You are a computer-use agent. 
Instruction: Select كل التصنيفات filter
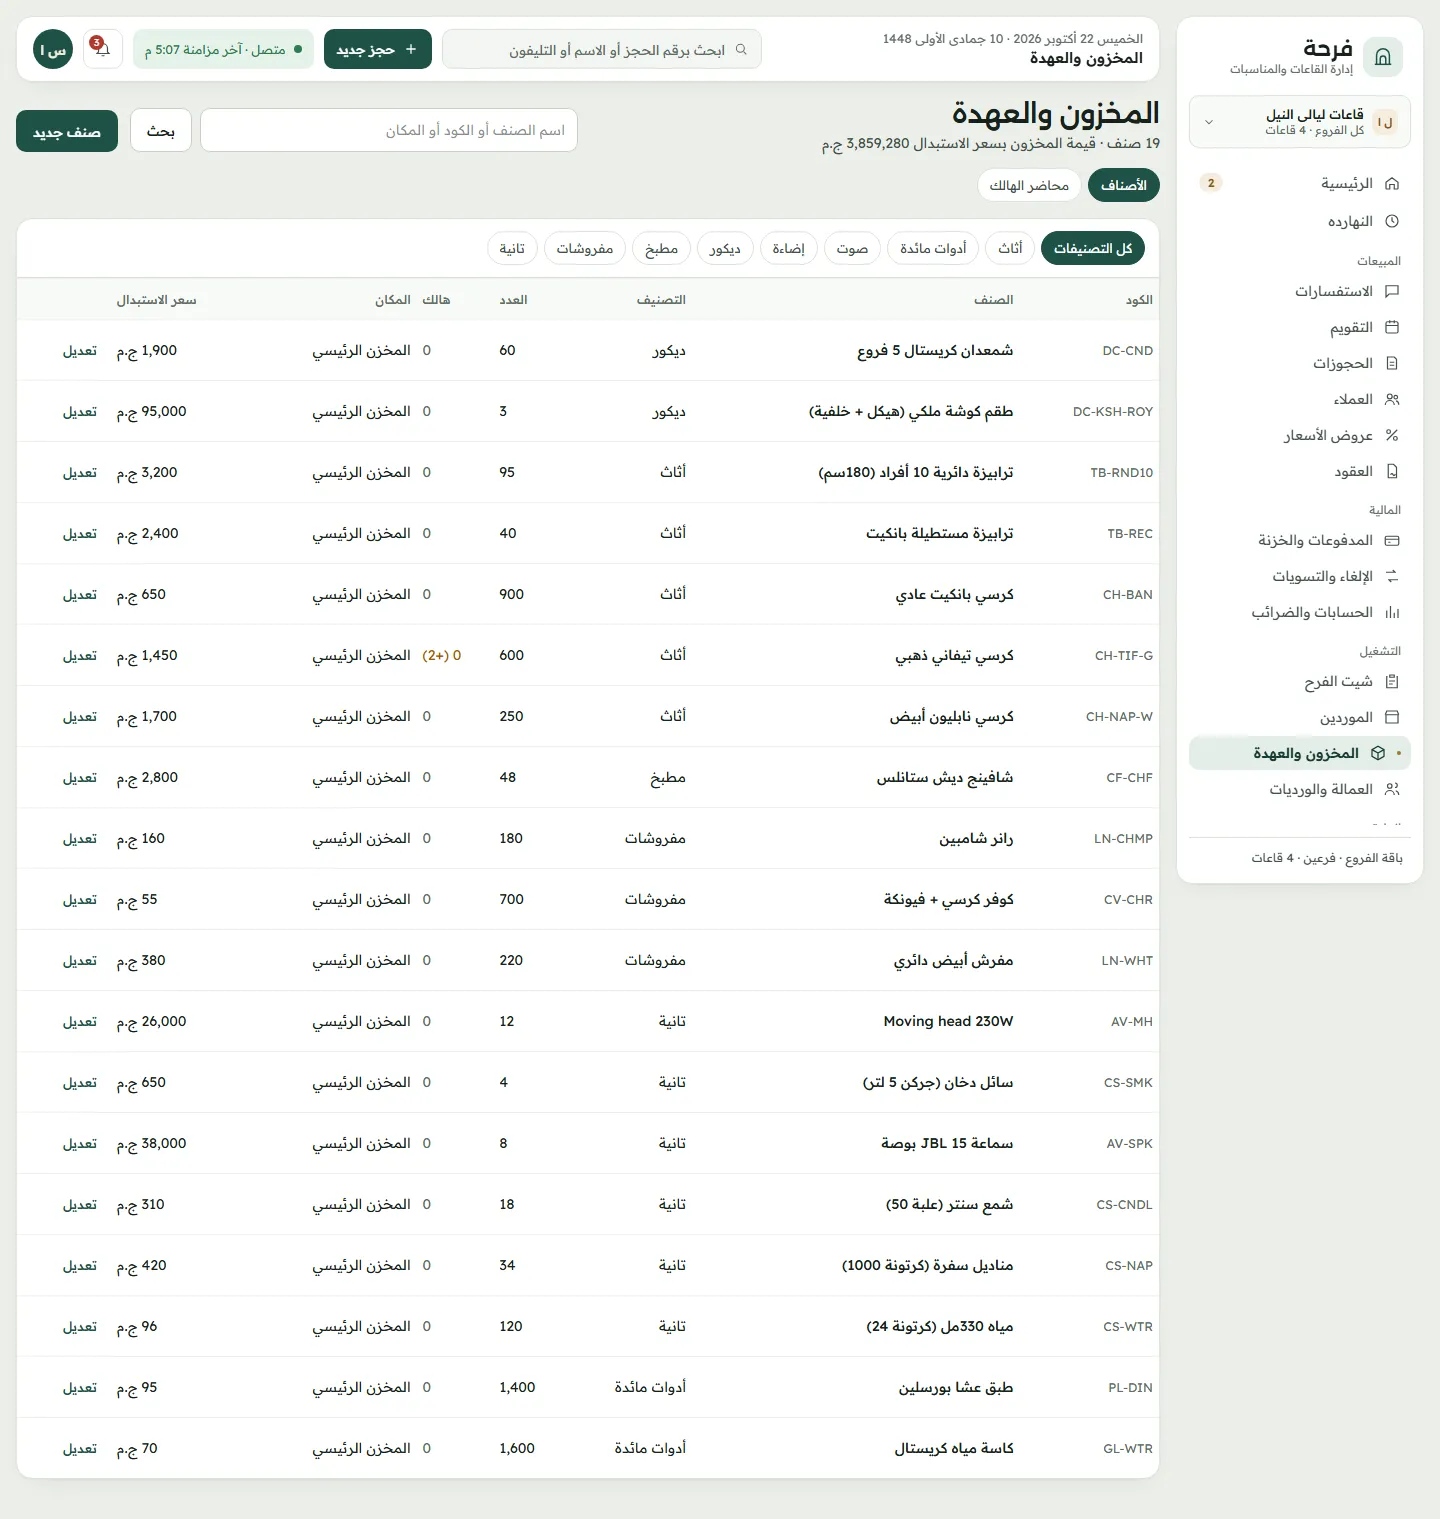click(1093, 248)
